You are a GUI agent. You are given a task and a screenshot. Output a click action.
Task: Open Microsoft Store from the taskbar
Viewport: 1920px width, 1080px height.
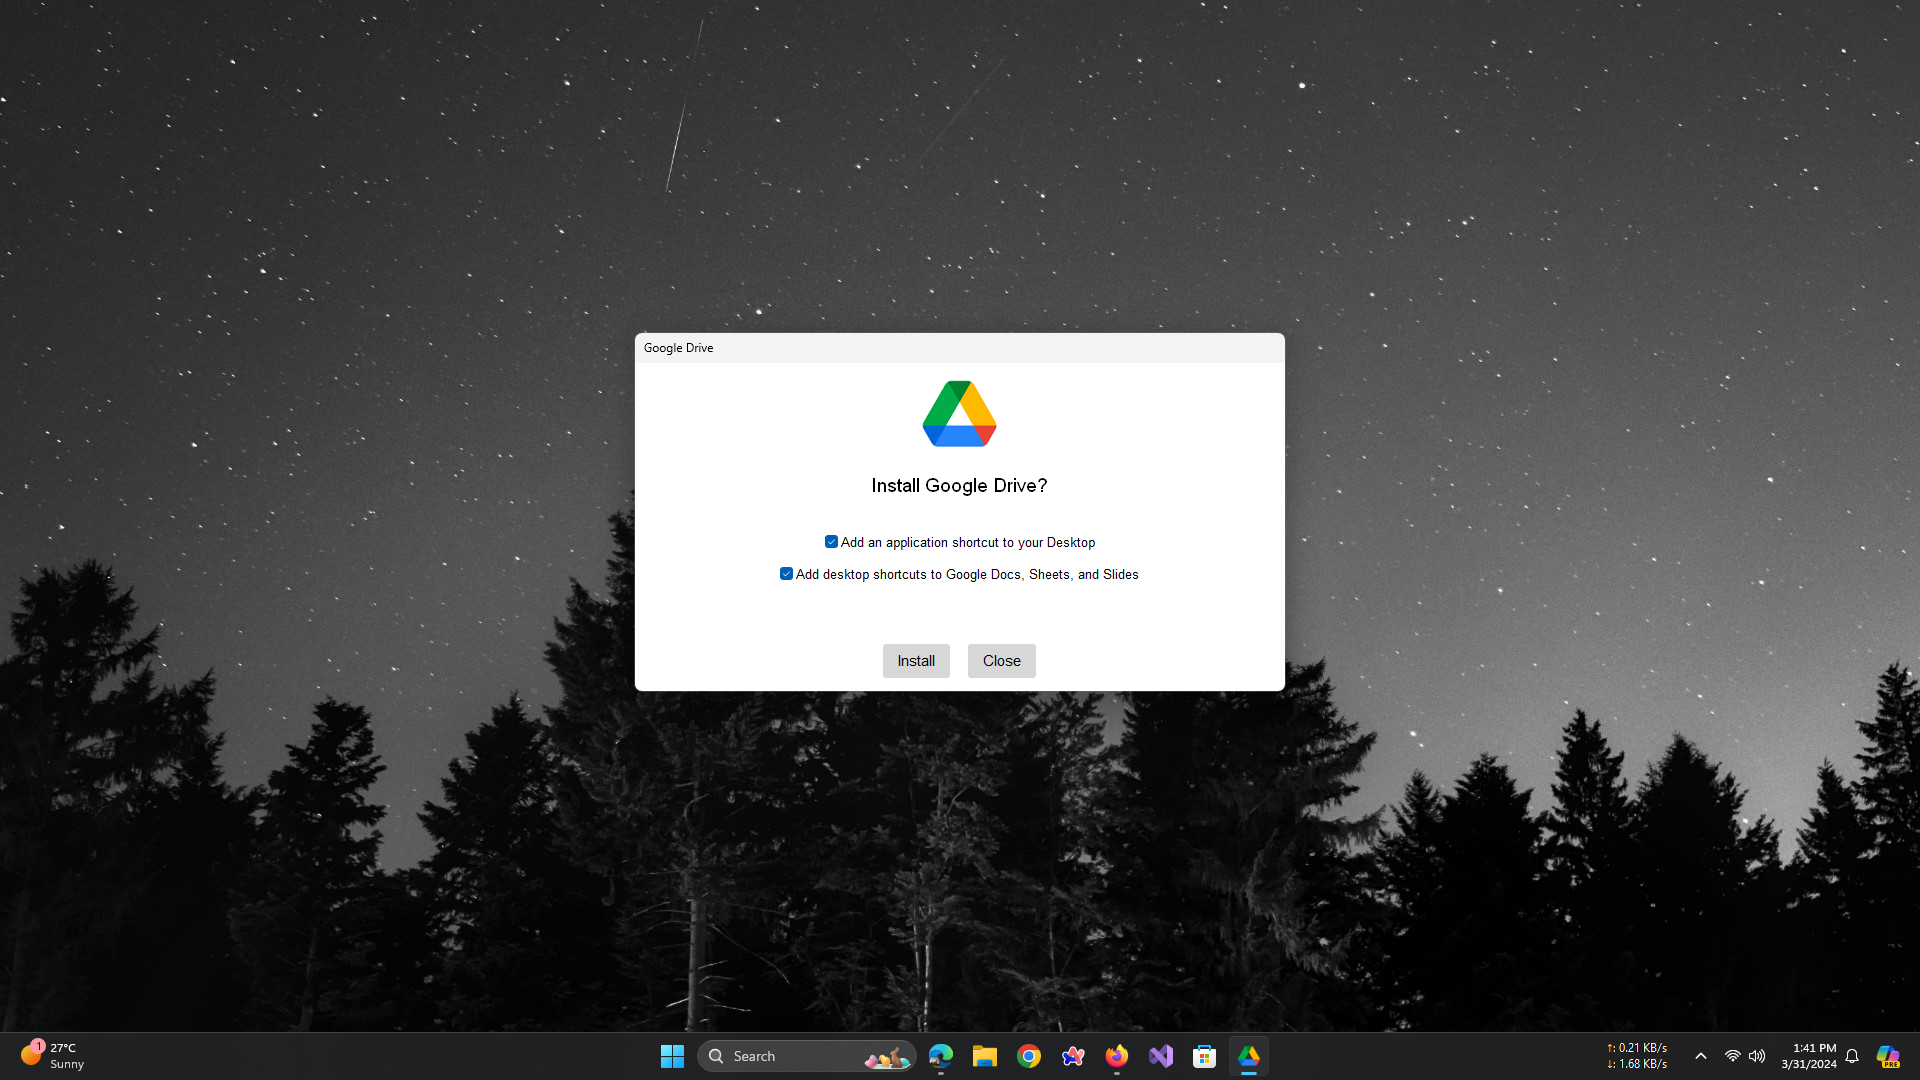1204,1056
